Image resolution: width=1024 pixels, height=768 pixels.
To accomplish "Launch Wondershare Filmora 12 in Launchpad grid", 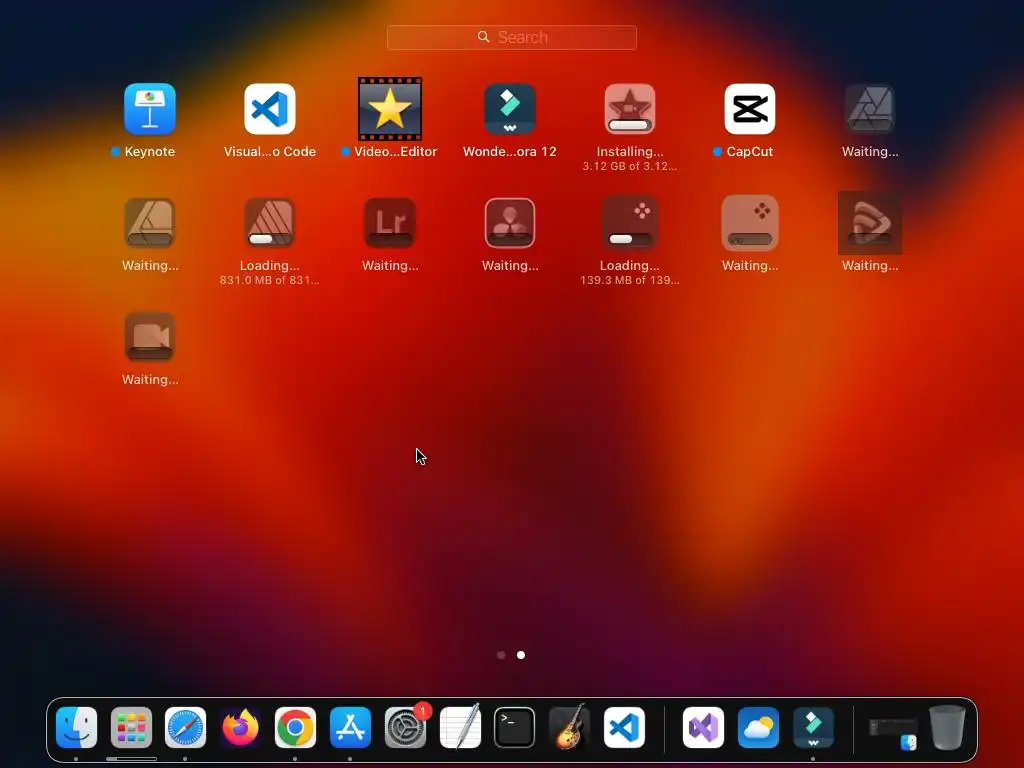I will pyautogui.click(x=510, y=109).
